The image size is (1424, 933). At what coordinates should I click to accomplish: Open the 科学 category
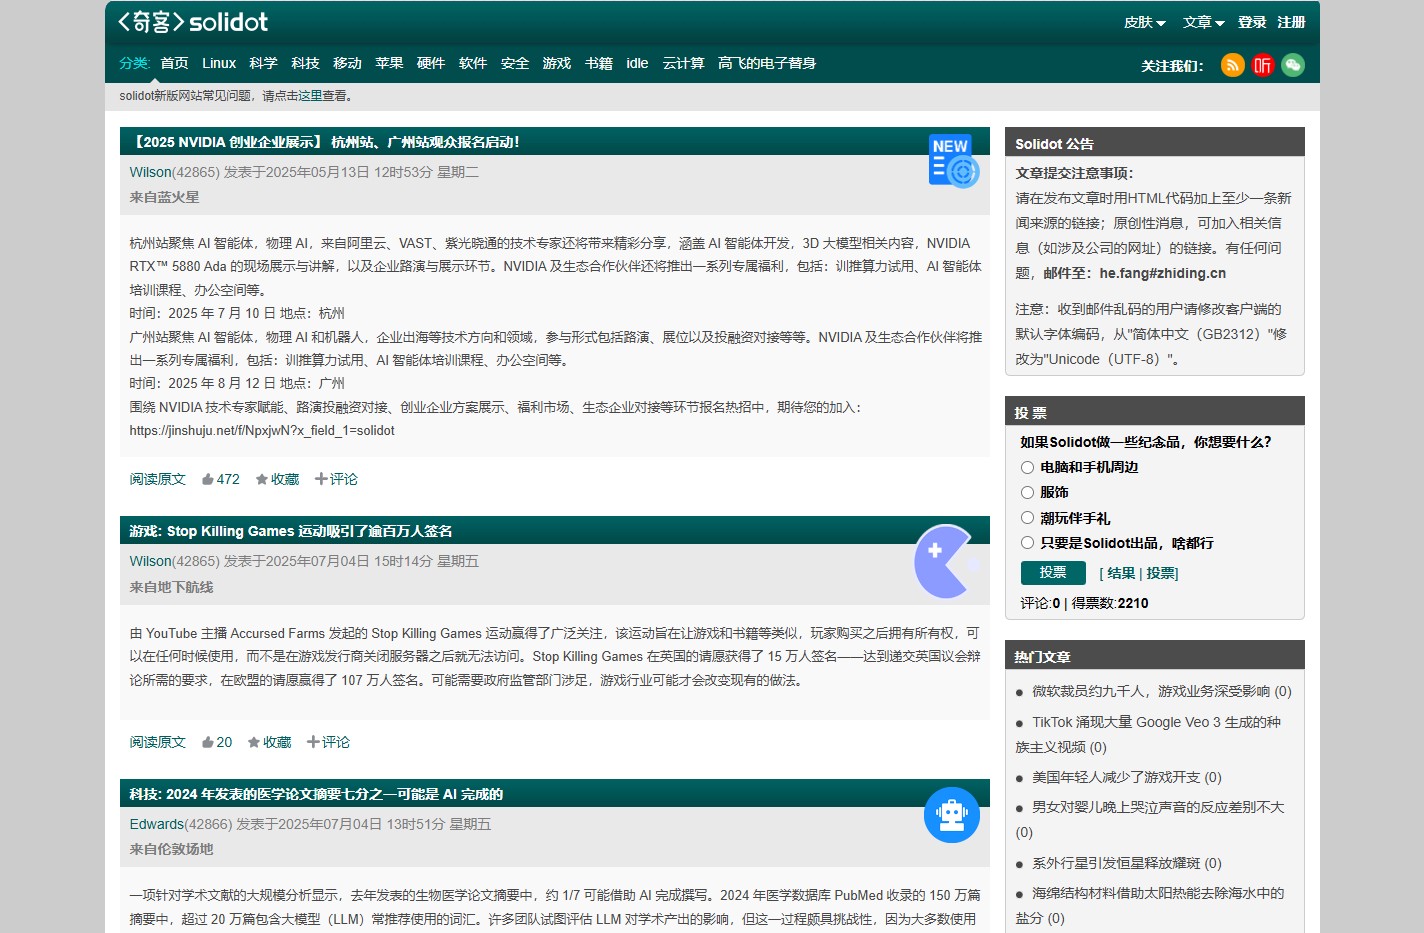point(264,63)
